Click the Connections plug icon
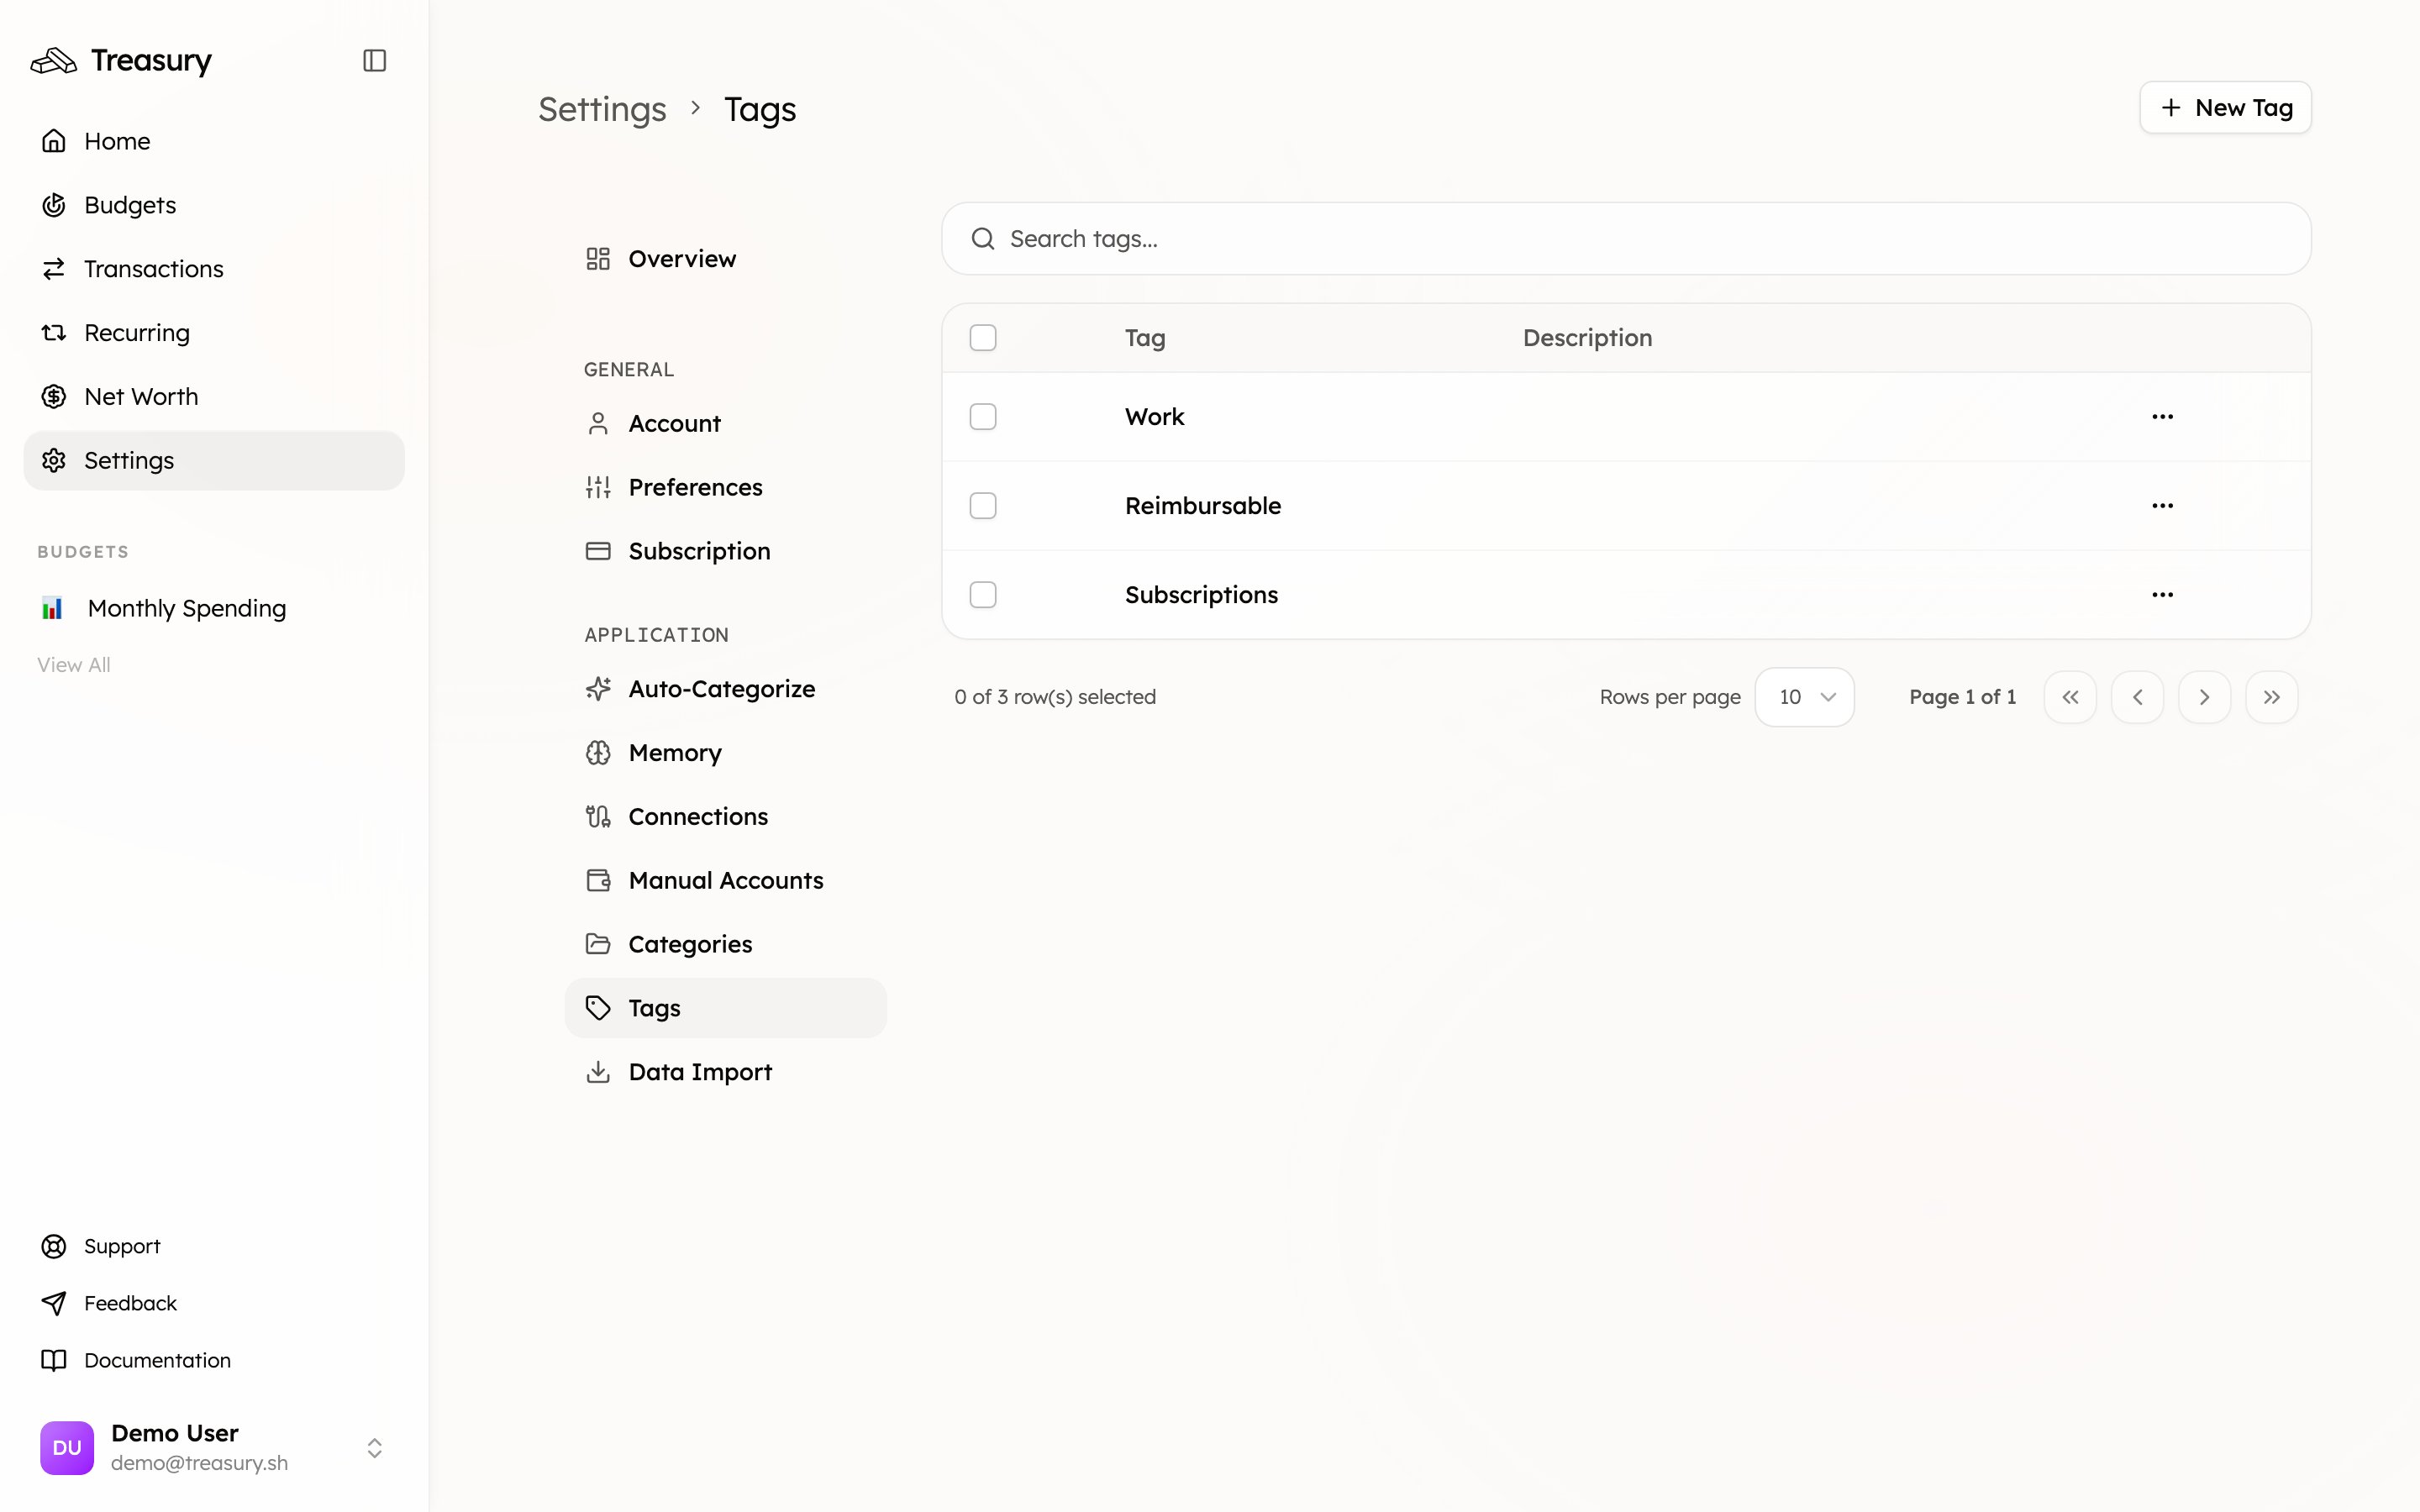The width and height of the screenshot is (2420, 1512). click(x=598, y=817)
